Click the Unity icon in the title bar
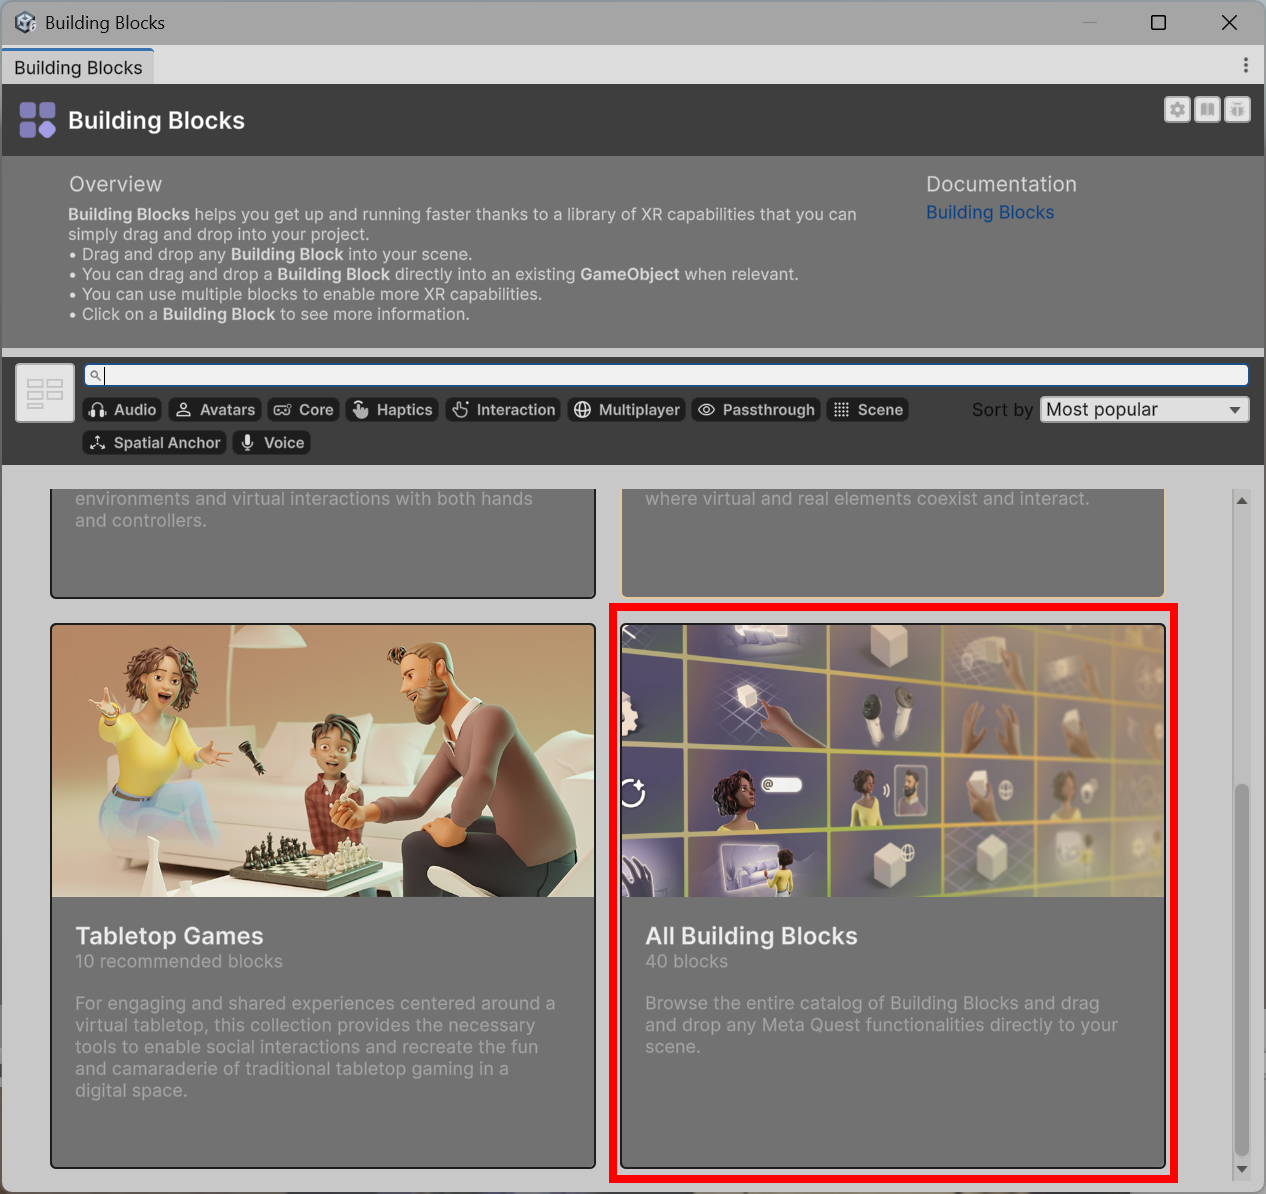 (25, 22)
